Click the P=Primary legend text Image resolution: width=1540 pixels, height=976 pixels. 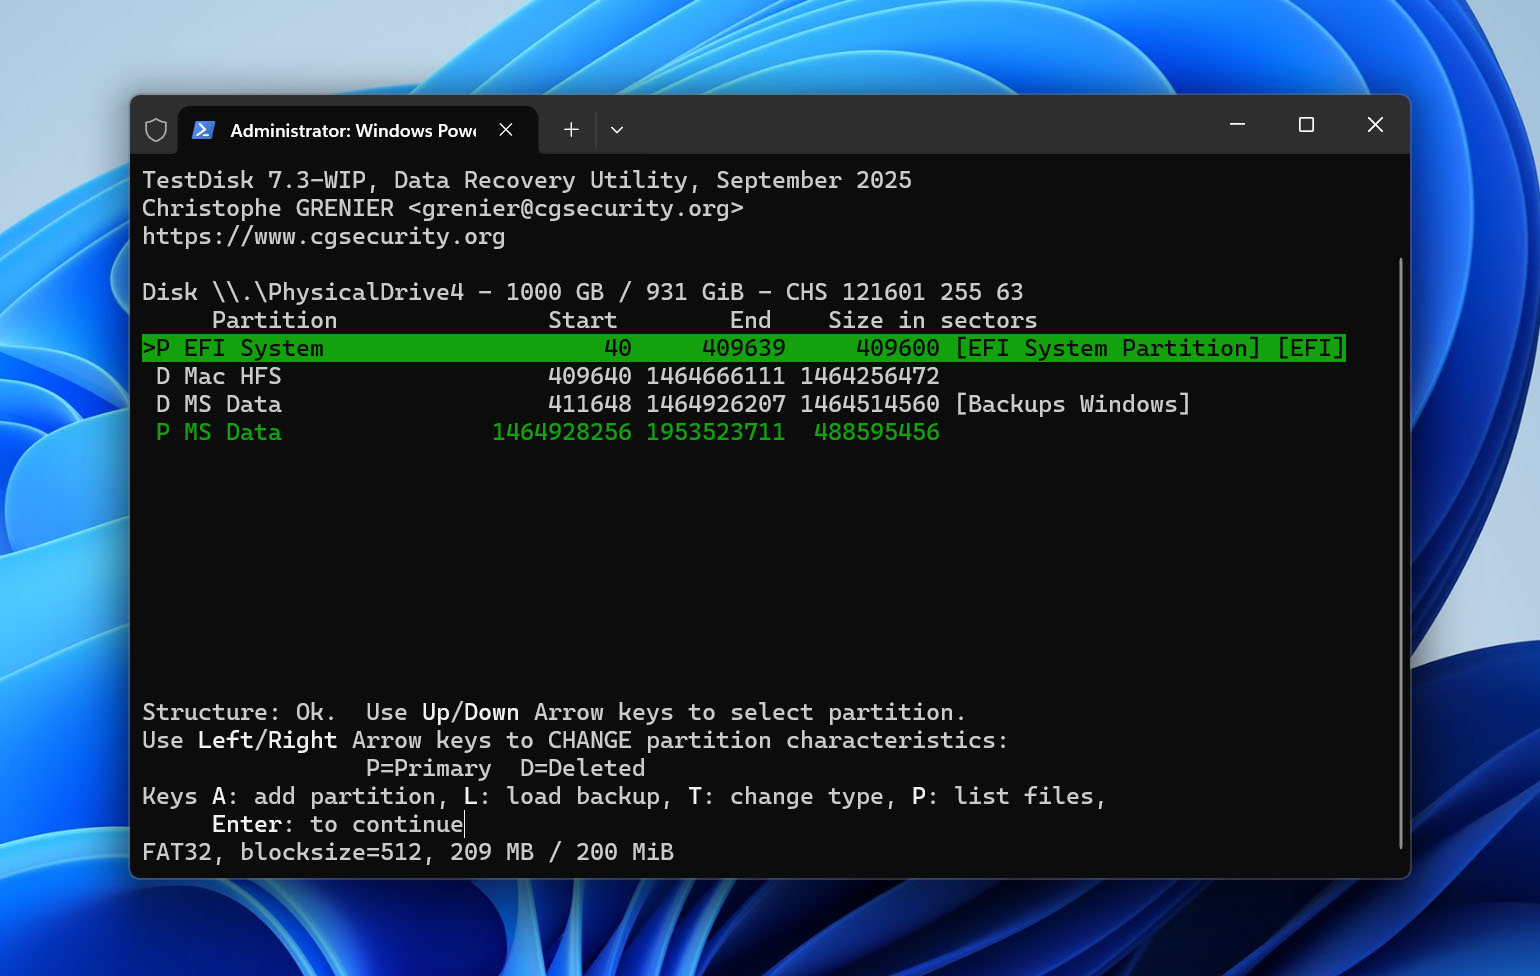click(428, 768)
